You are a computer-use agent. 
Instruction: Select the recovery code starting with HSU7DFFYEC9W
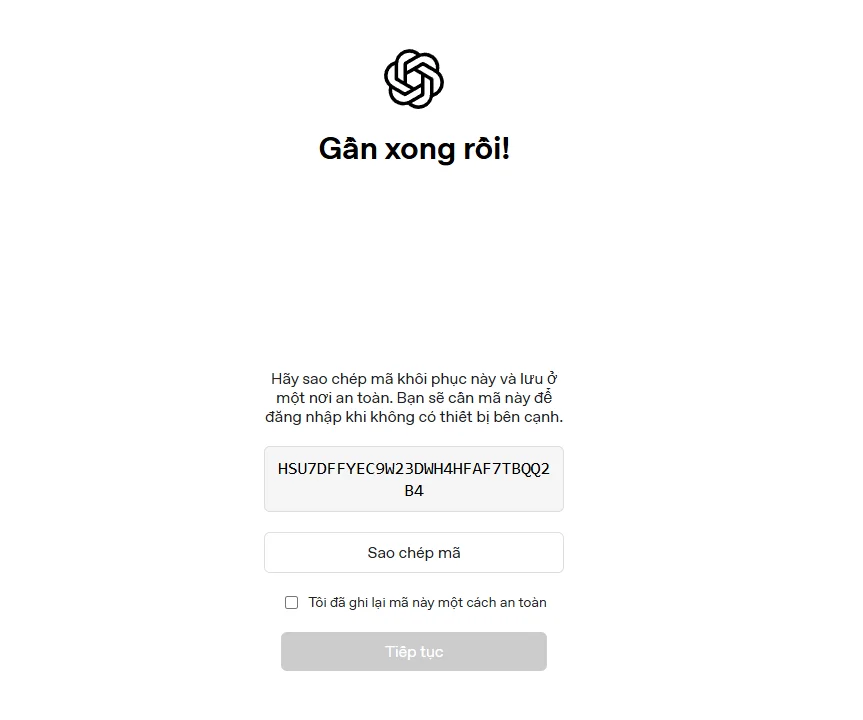click(414, 479)
